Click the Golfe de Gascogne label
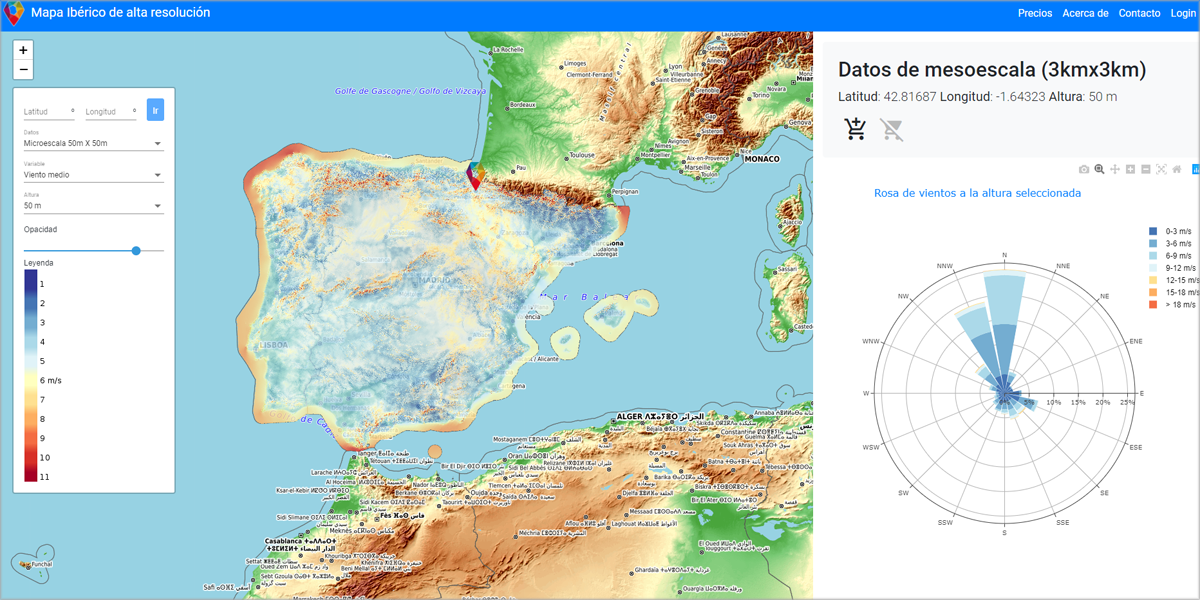Image resolution: width=1200 pixels, height=600 pixels. (x=410, y=91)
